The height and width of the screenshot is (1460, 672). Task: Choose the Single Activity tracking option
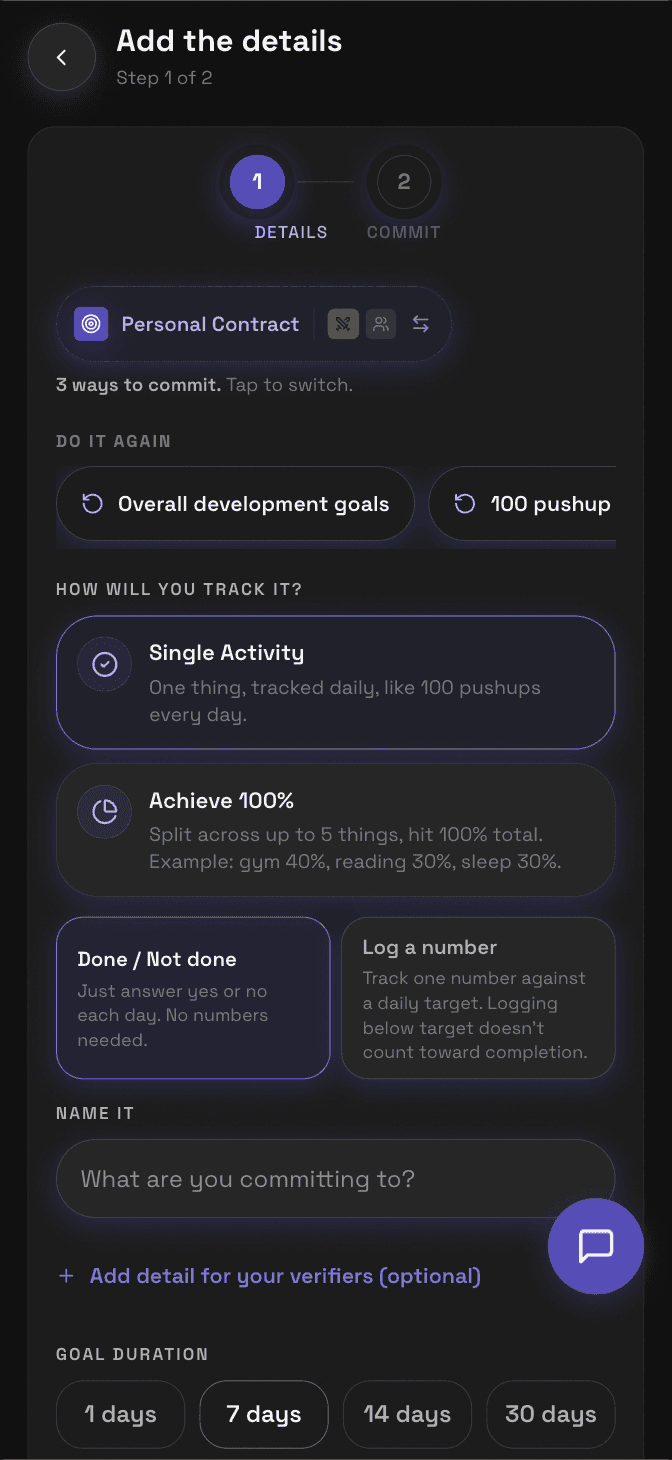click(336, 682)
